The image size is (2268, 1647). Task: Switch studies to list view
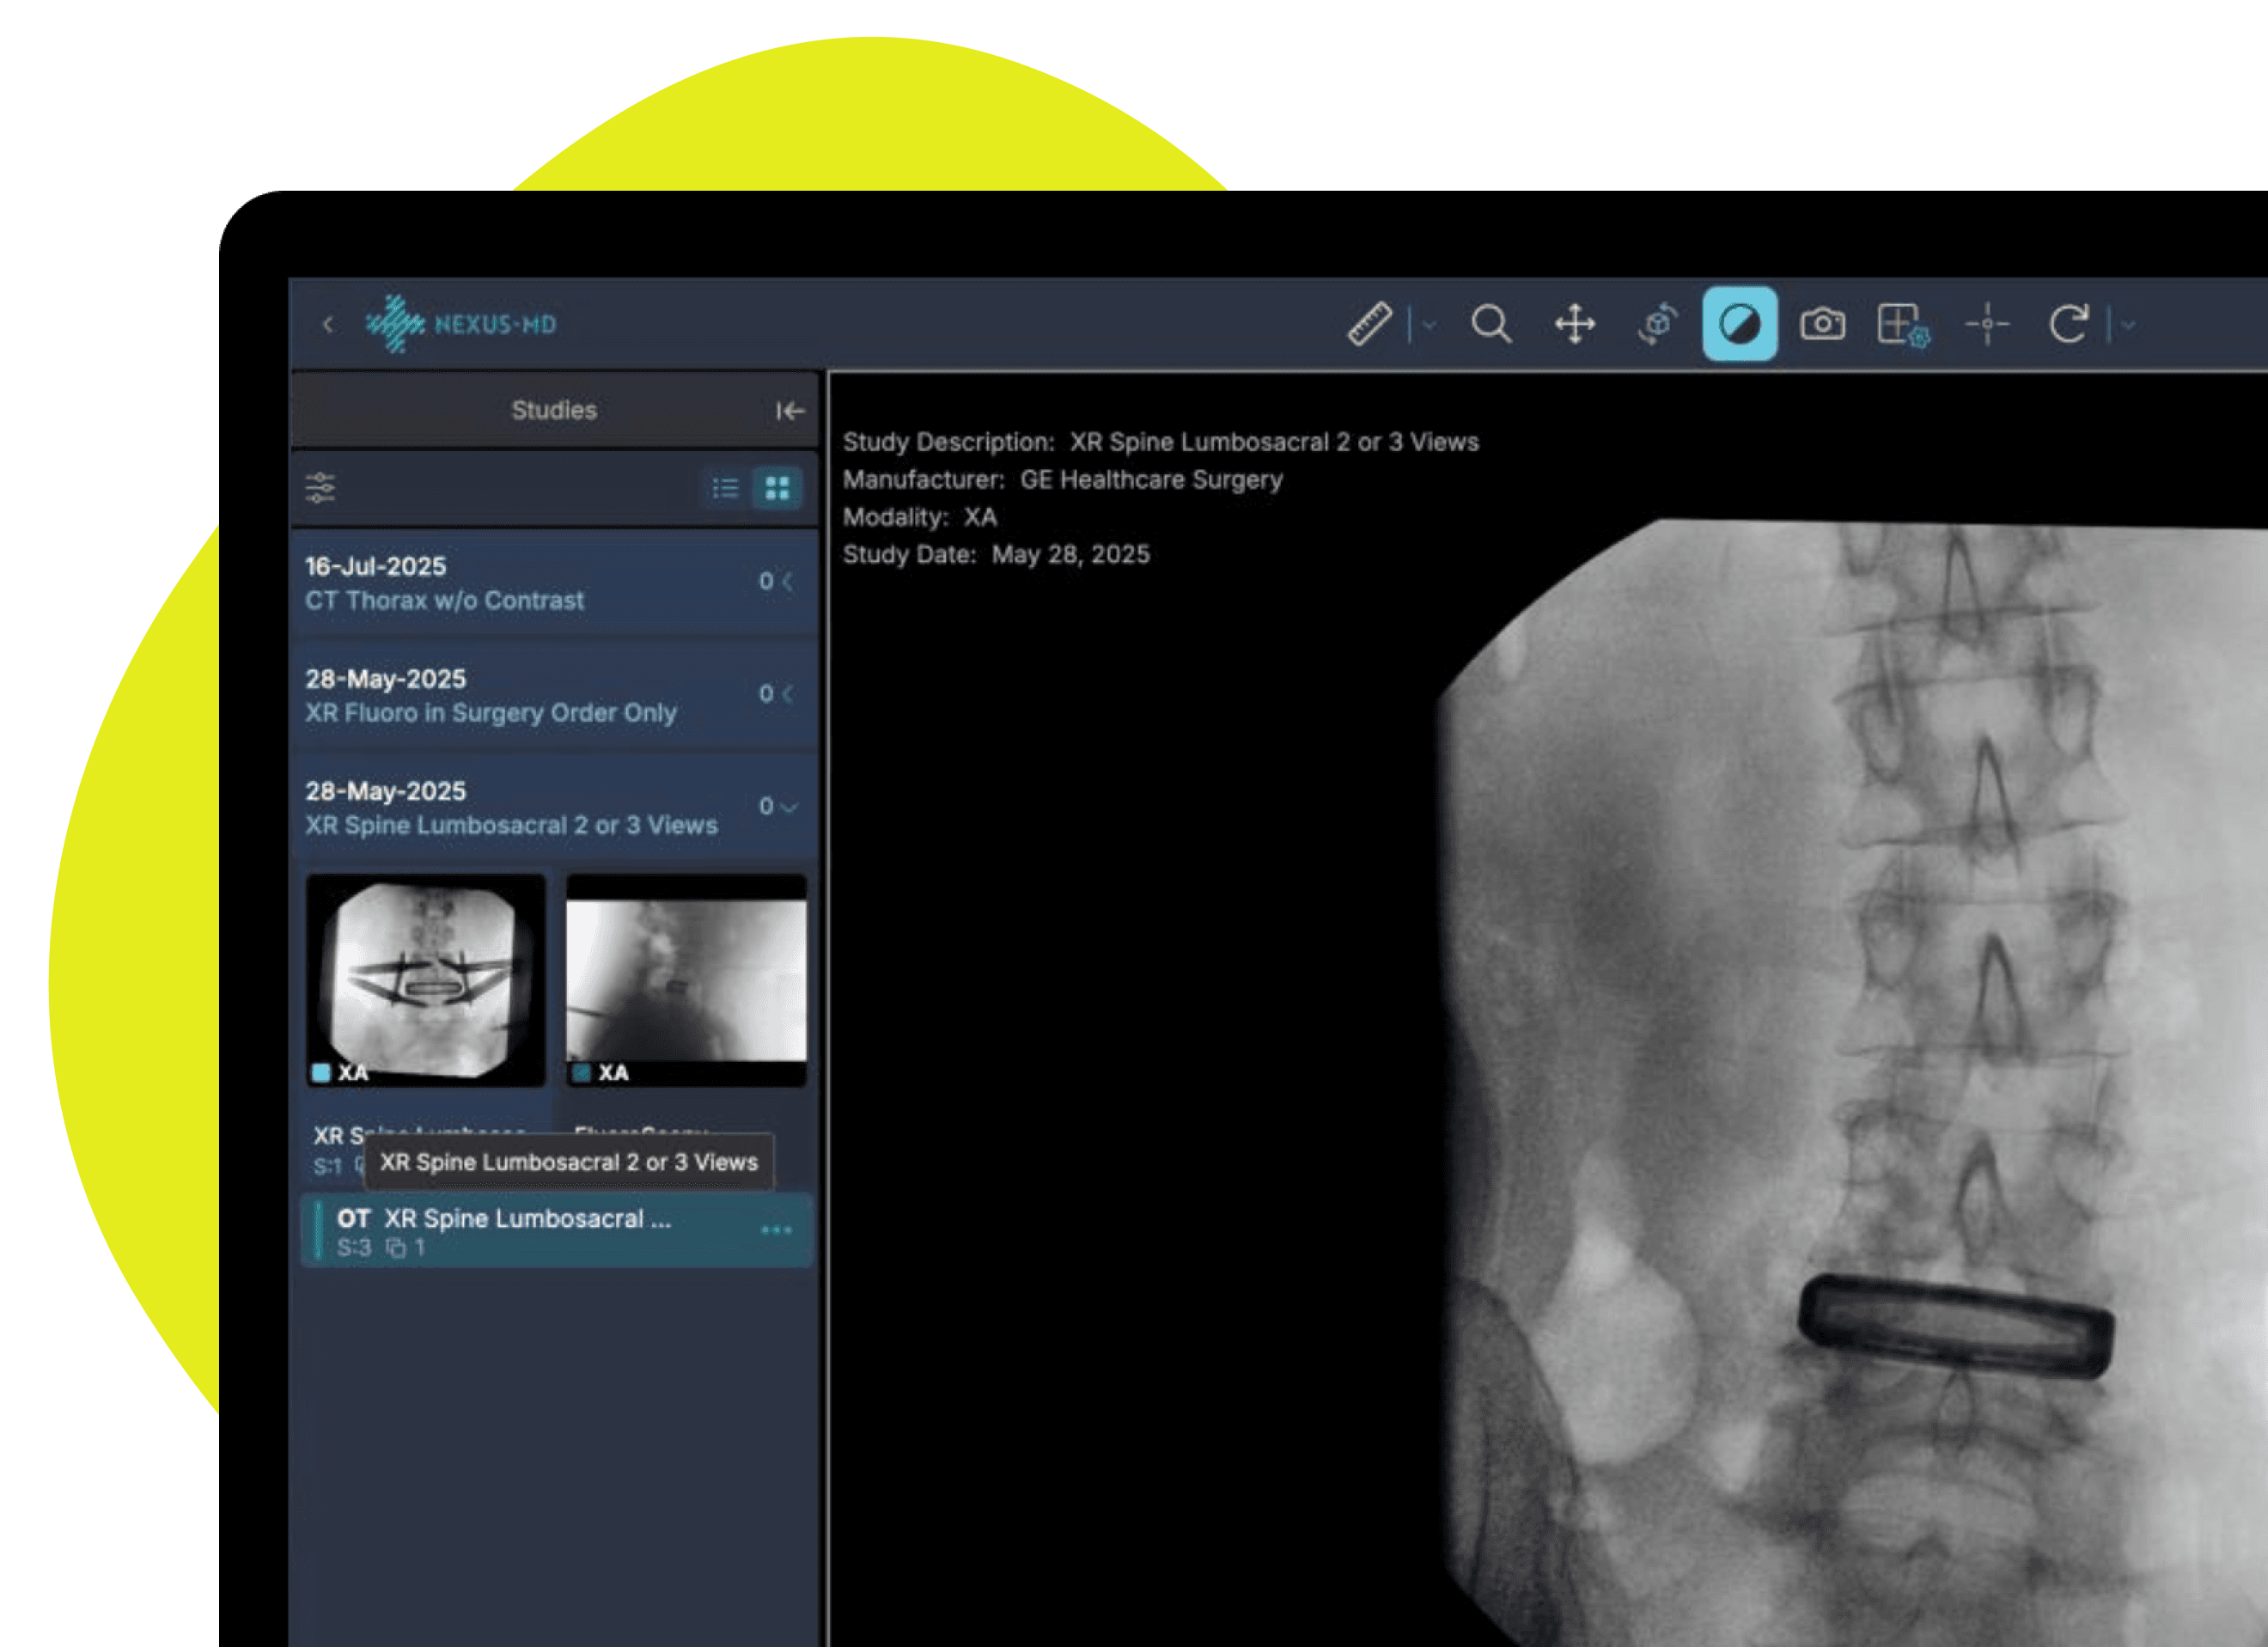(725, 488)
